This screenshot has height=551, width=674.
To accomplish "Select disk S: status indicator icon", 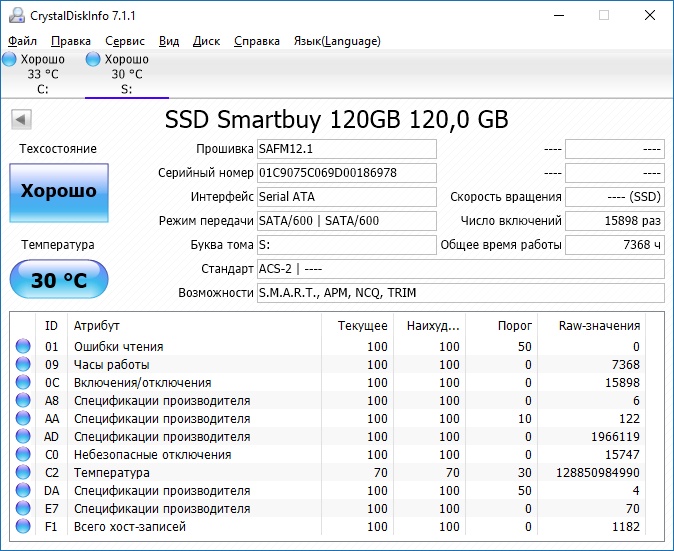I will (93, 59).
